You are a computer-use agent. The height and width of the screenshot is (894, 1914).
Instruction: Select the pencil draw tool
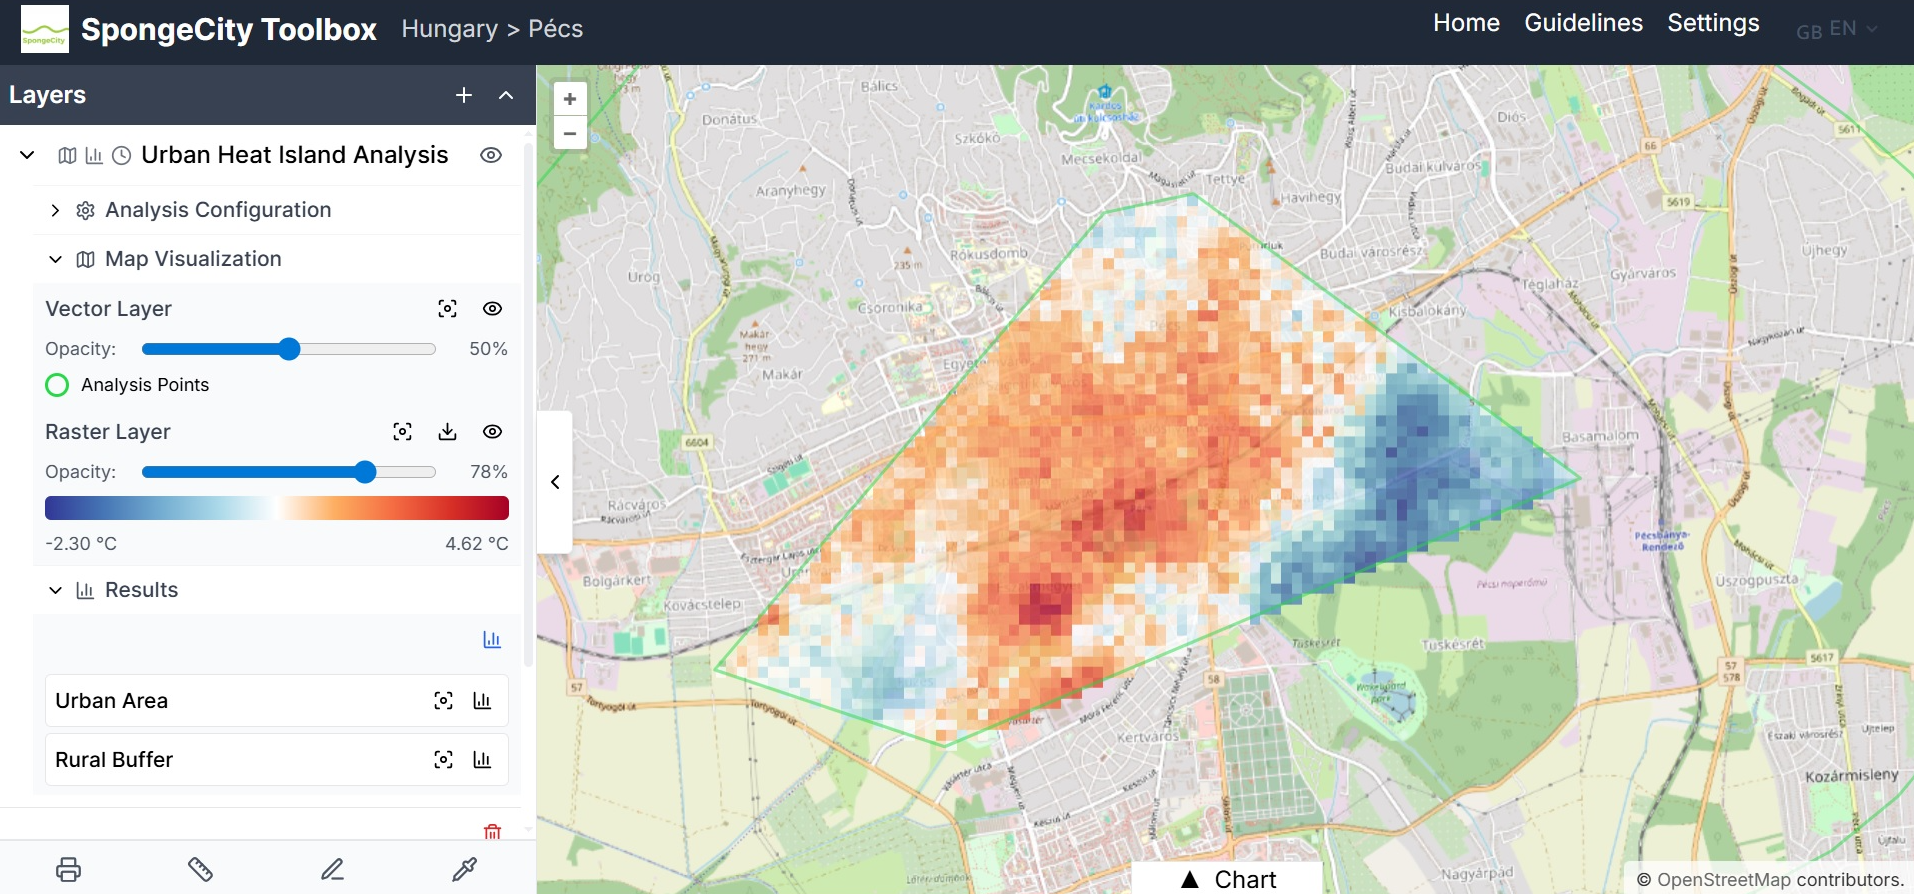tap(332, 869)
